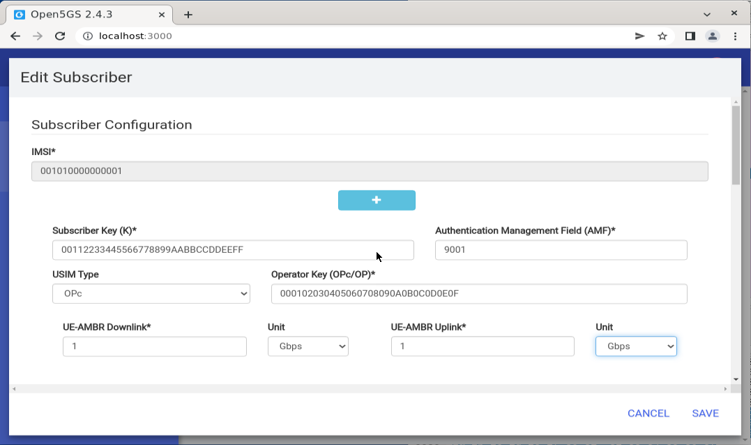
Task: Click the browser forward arrow
Action: pos(37,36)
